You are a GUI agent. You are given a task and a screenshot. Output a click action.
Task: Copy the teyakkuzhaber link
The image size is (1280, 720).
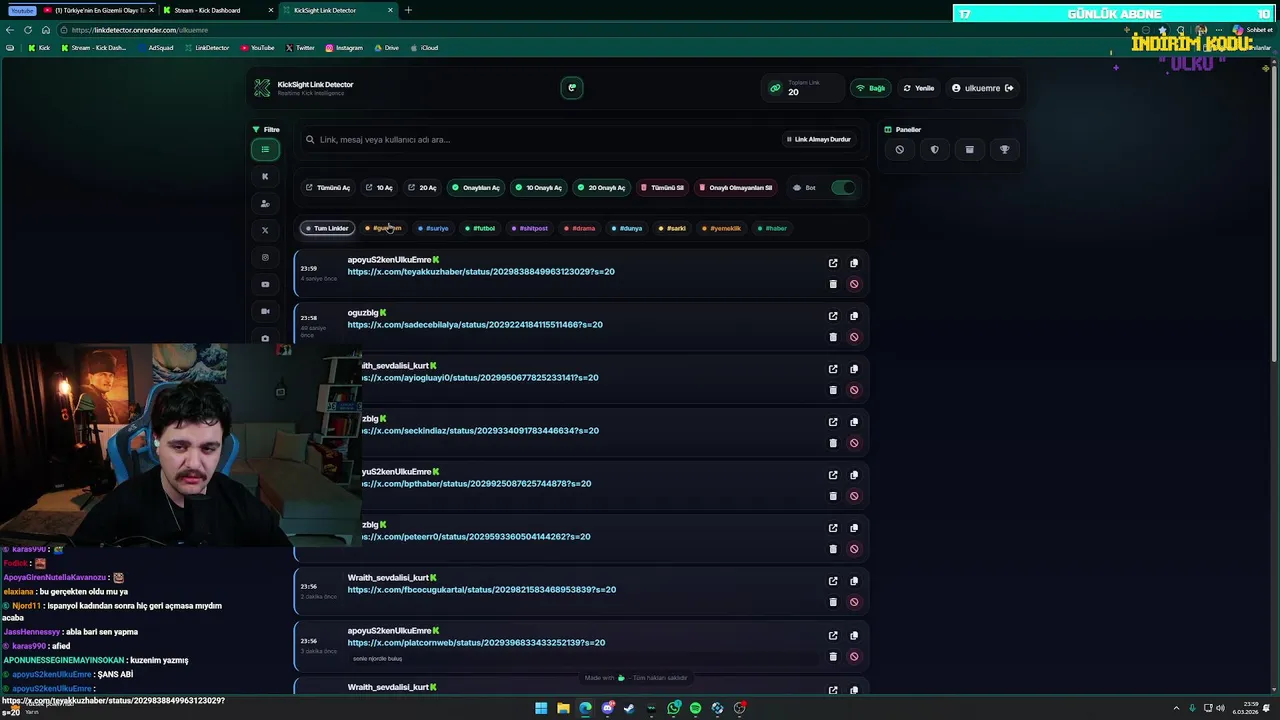point(854,263)
